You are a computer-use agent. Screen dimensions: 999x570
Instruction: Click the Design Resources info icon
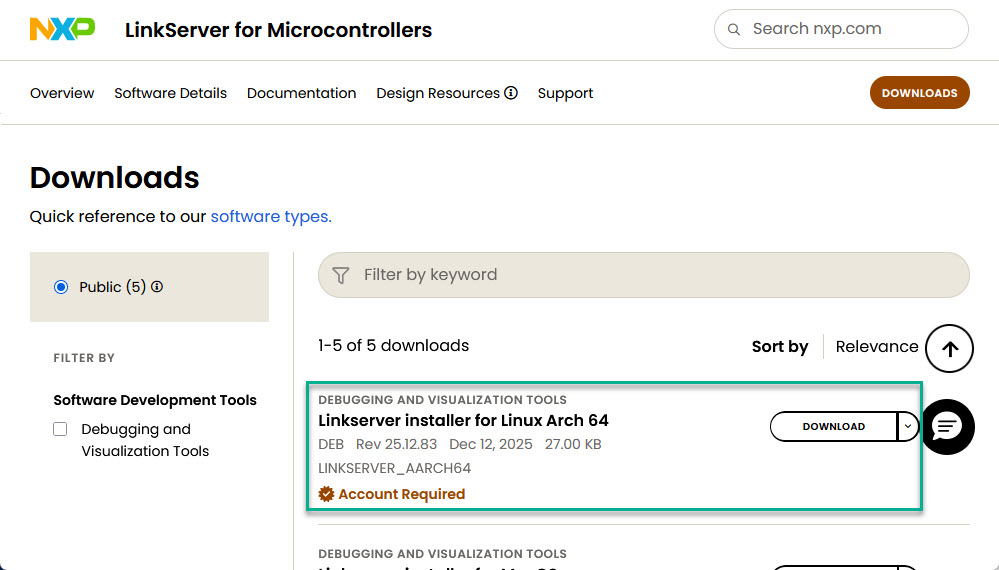(511, 93)
